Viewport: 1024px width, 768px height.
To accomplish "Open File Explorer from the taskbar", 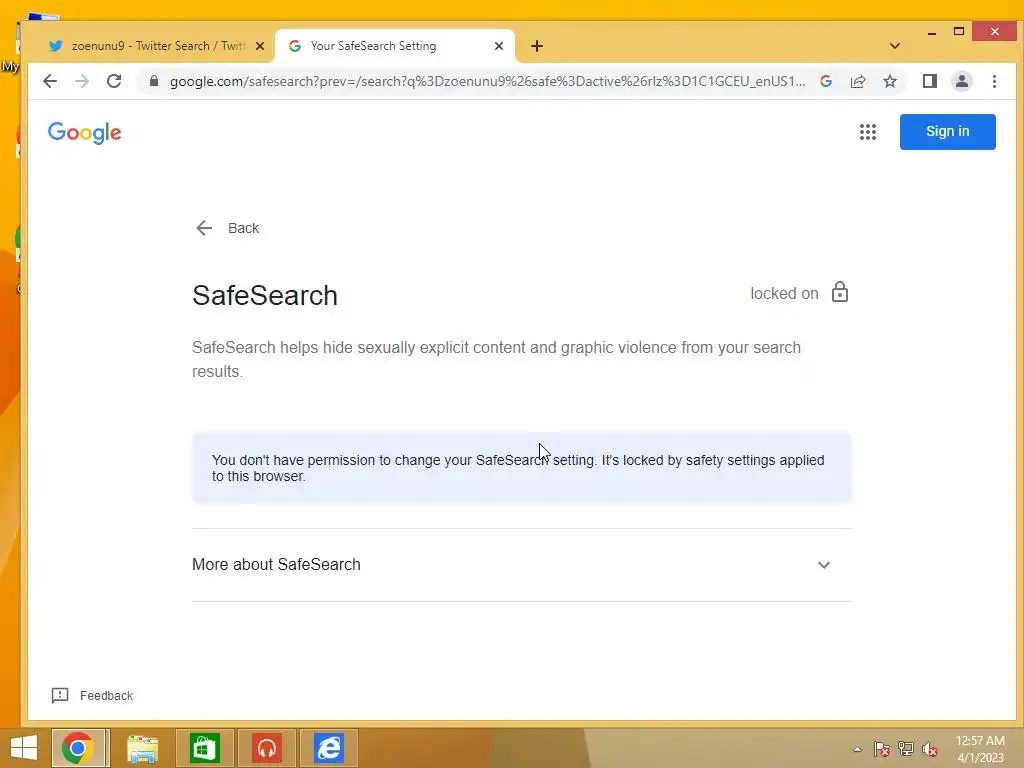I will (142, 748).
